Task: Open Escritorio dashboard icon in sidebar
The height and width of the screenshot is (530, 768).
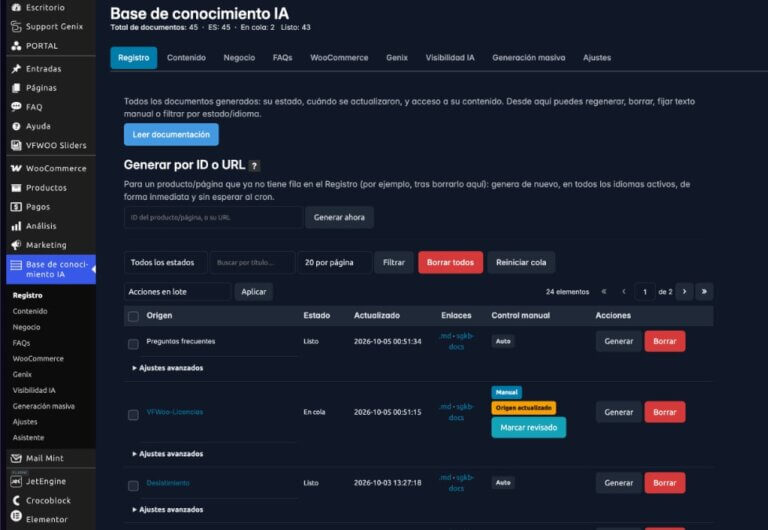Action: (x=16, y=7)
